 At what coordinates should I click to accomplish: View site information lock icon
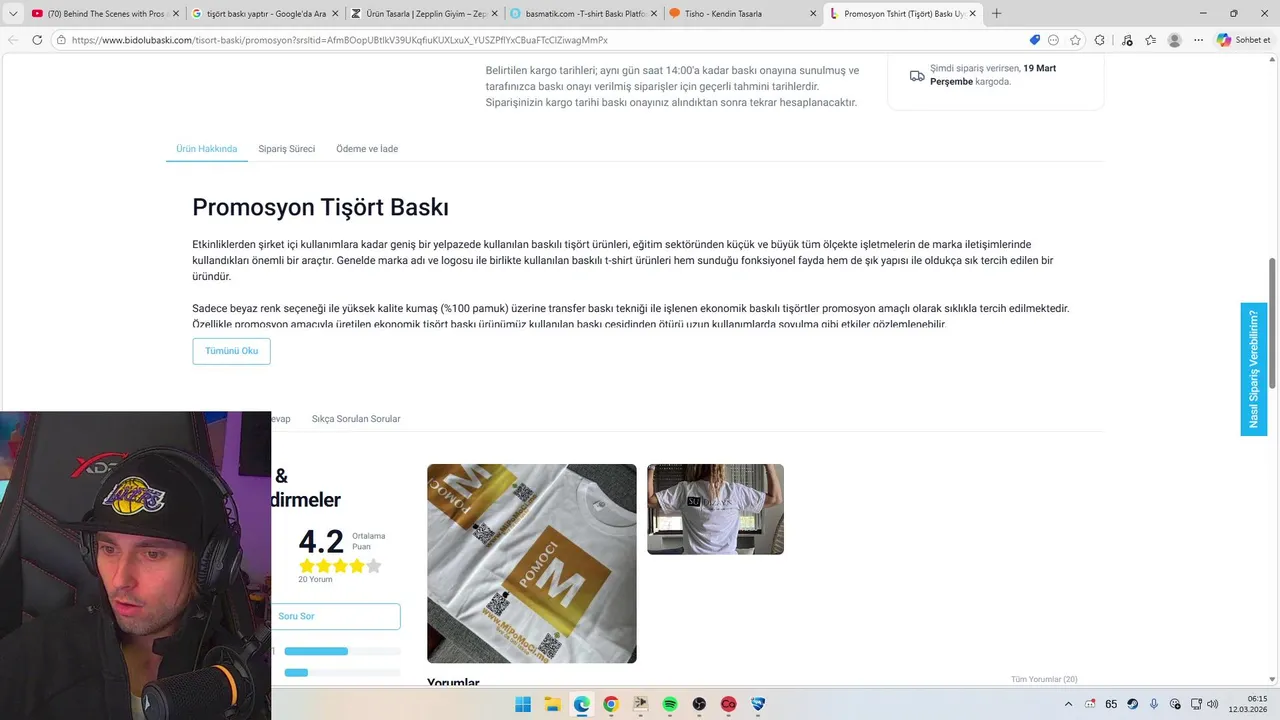tap(61, 40)
